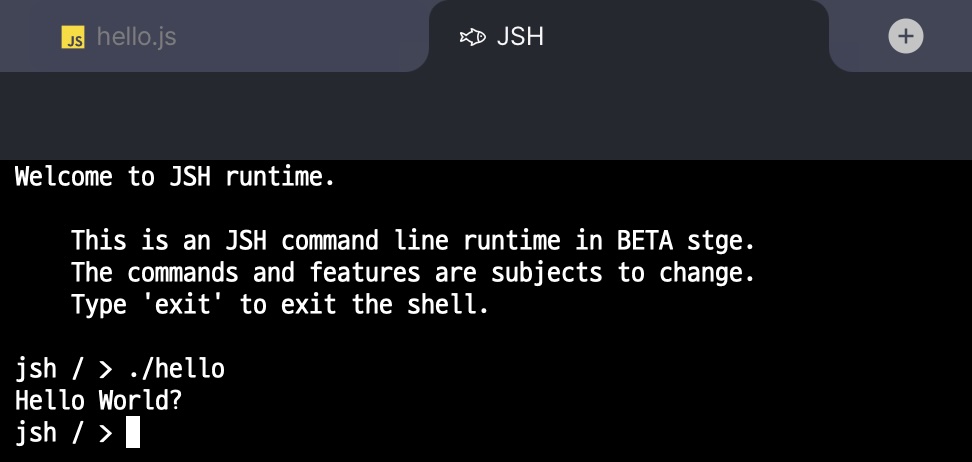Click the last 'jsh / >' prompt
Viewport: 972px width, 462px height.
64,433
